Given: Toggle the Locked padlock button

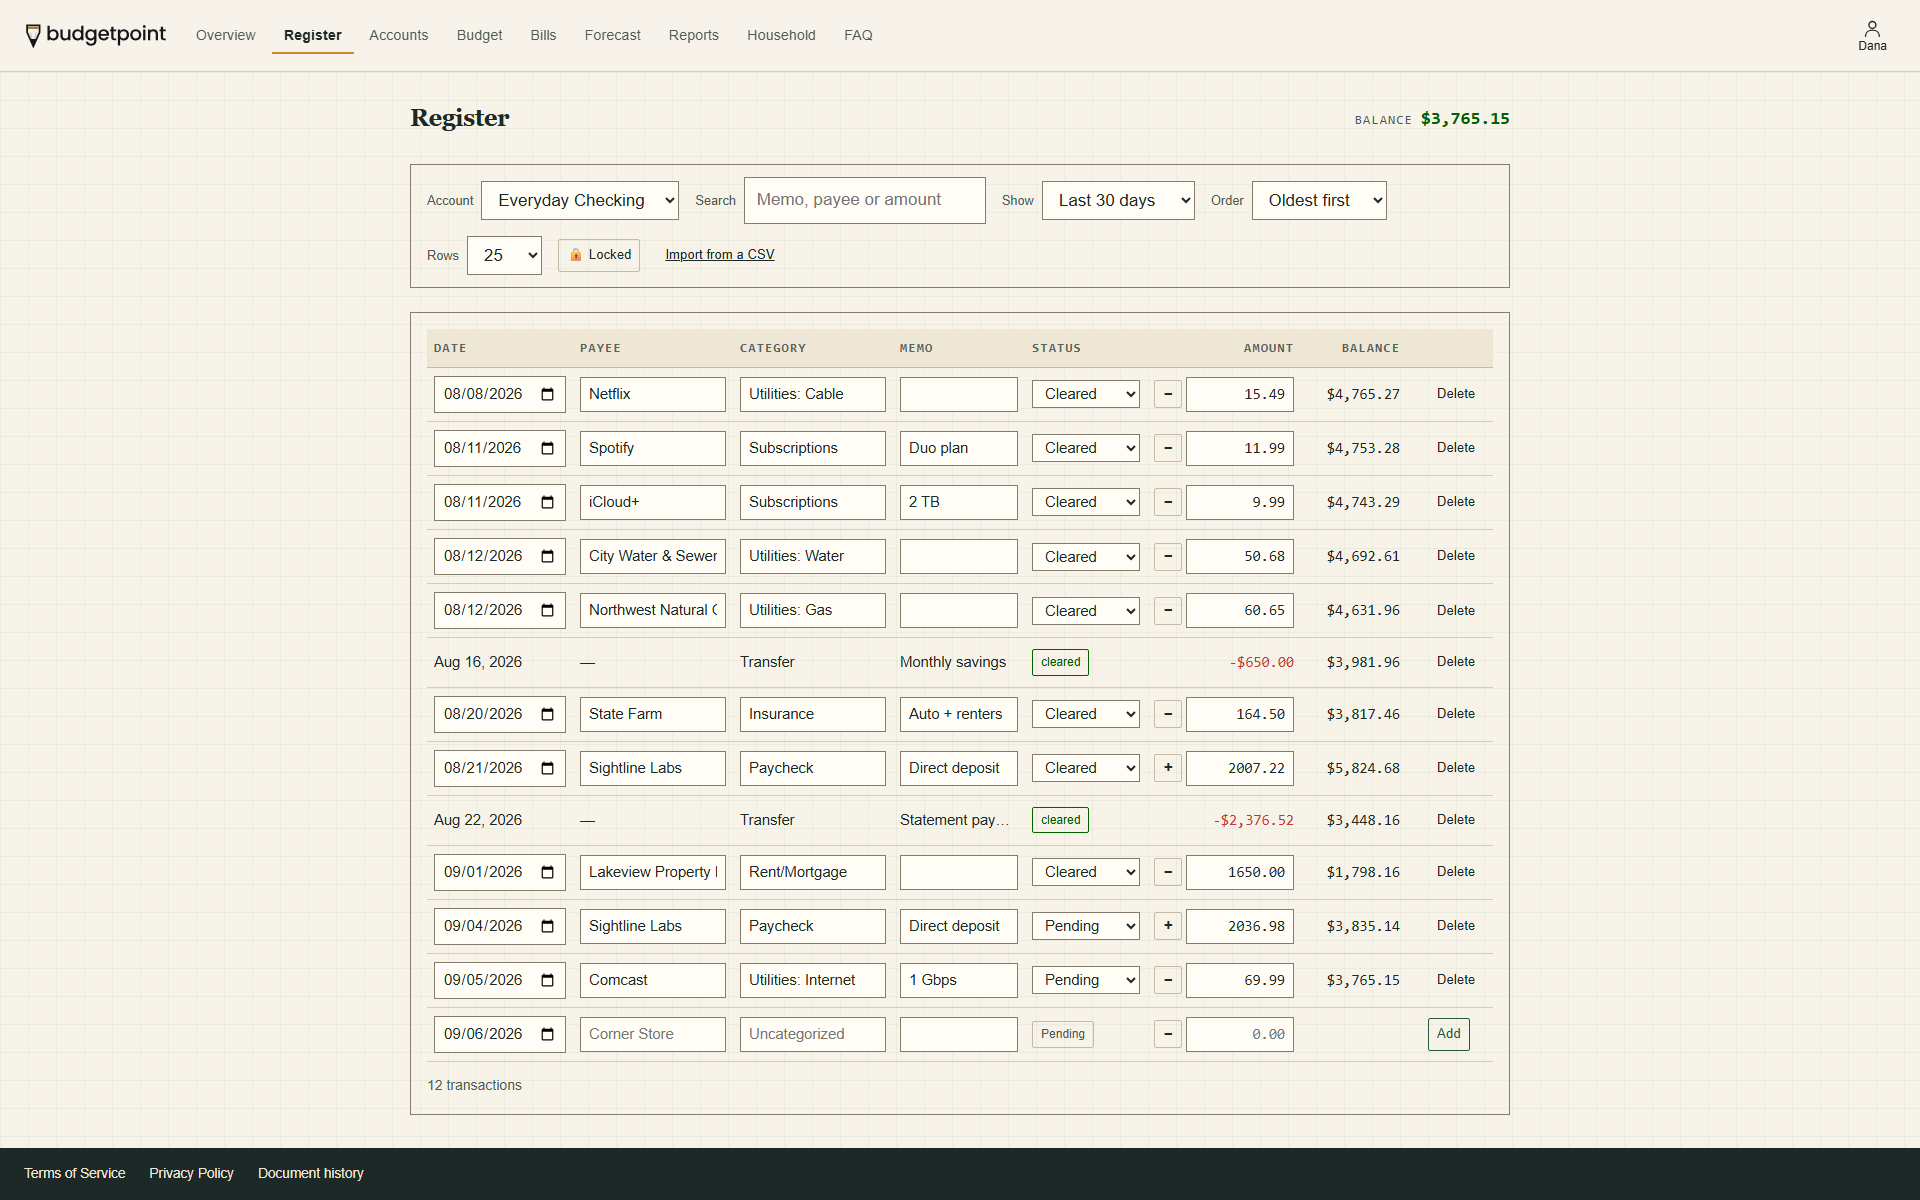Looking at the screenshot, I should 599,255.
